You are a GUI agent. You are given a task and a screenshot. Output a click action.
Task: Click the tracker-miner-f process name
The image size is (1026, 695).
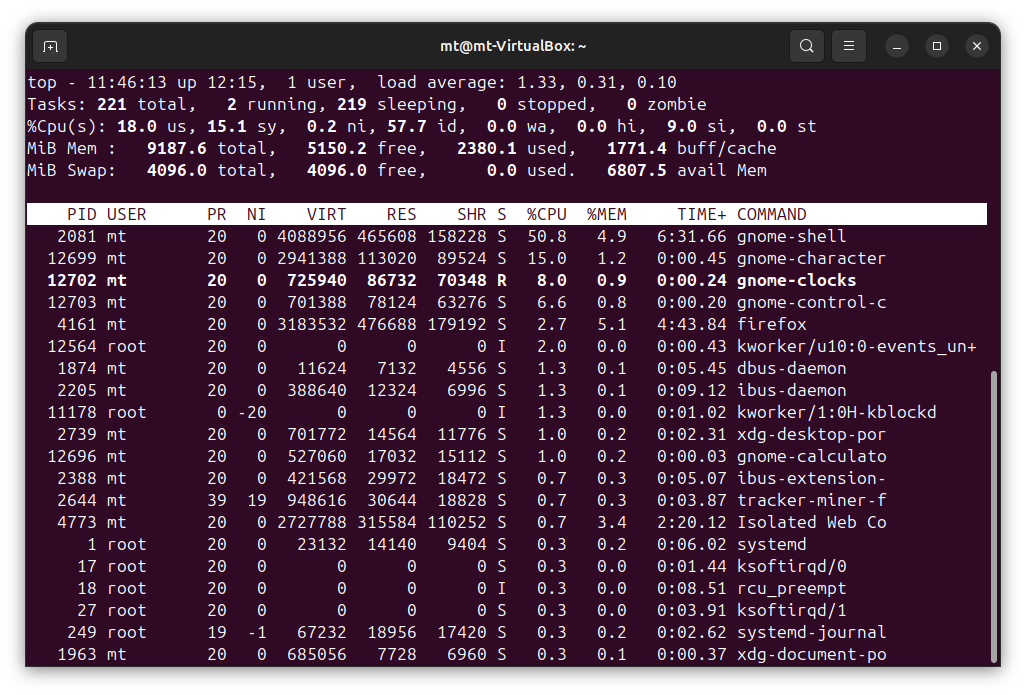[x=811, y=500]
